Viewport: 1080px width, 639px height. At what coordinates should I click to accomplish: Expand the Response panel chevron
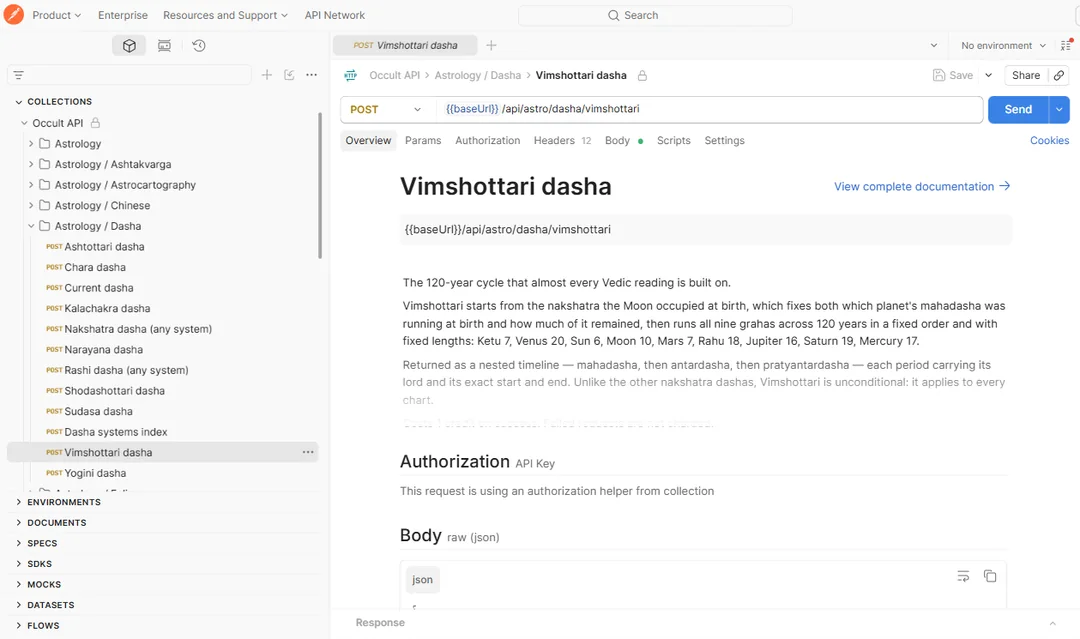1052,623
